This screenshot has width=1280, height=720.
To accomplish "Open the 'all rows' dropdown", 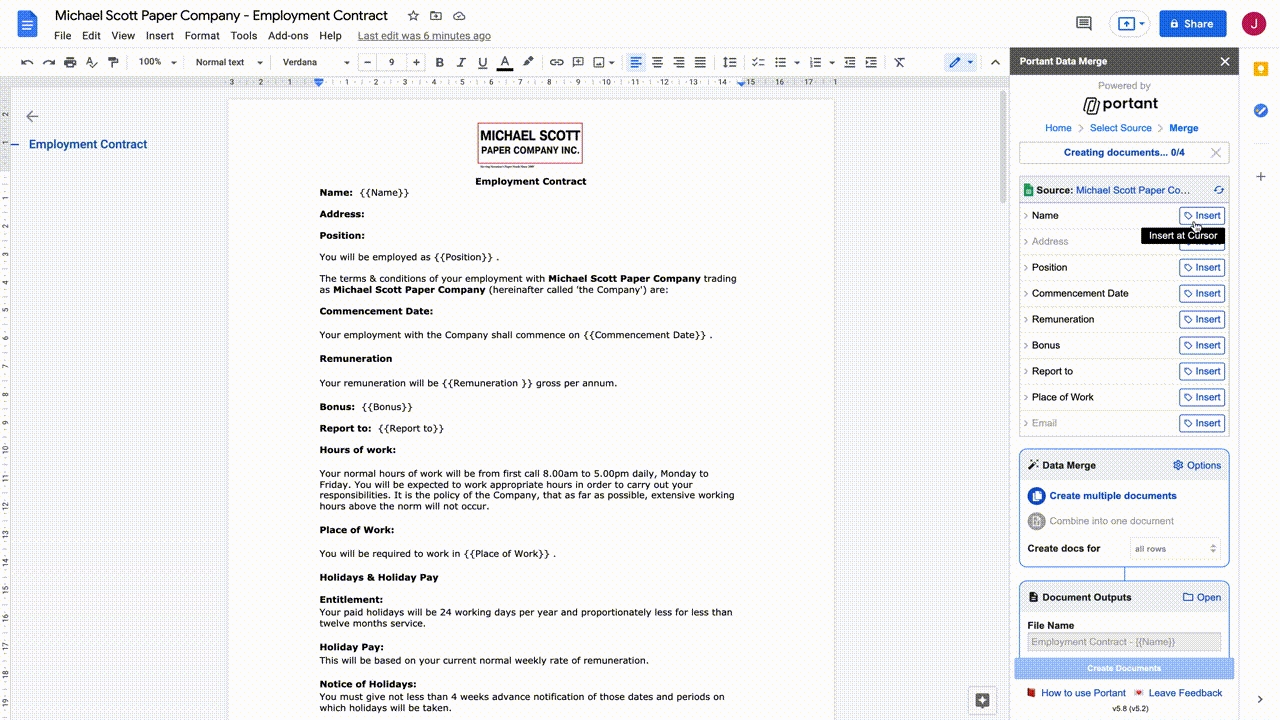I will point(1175,548).
